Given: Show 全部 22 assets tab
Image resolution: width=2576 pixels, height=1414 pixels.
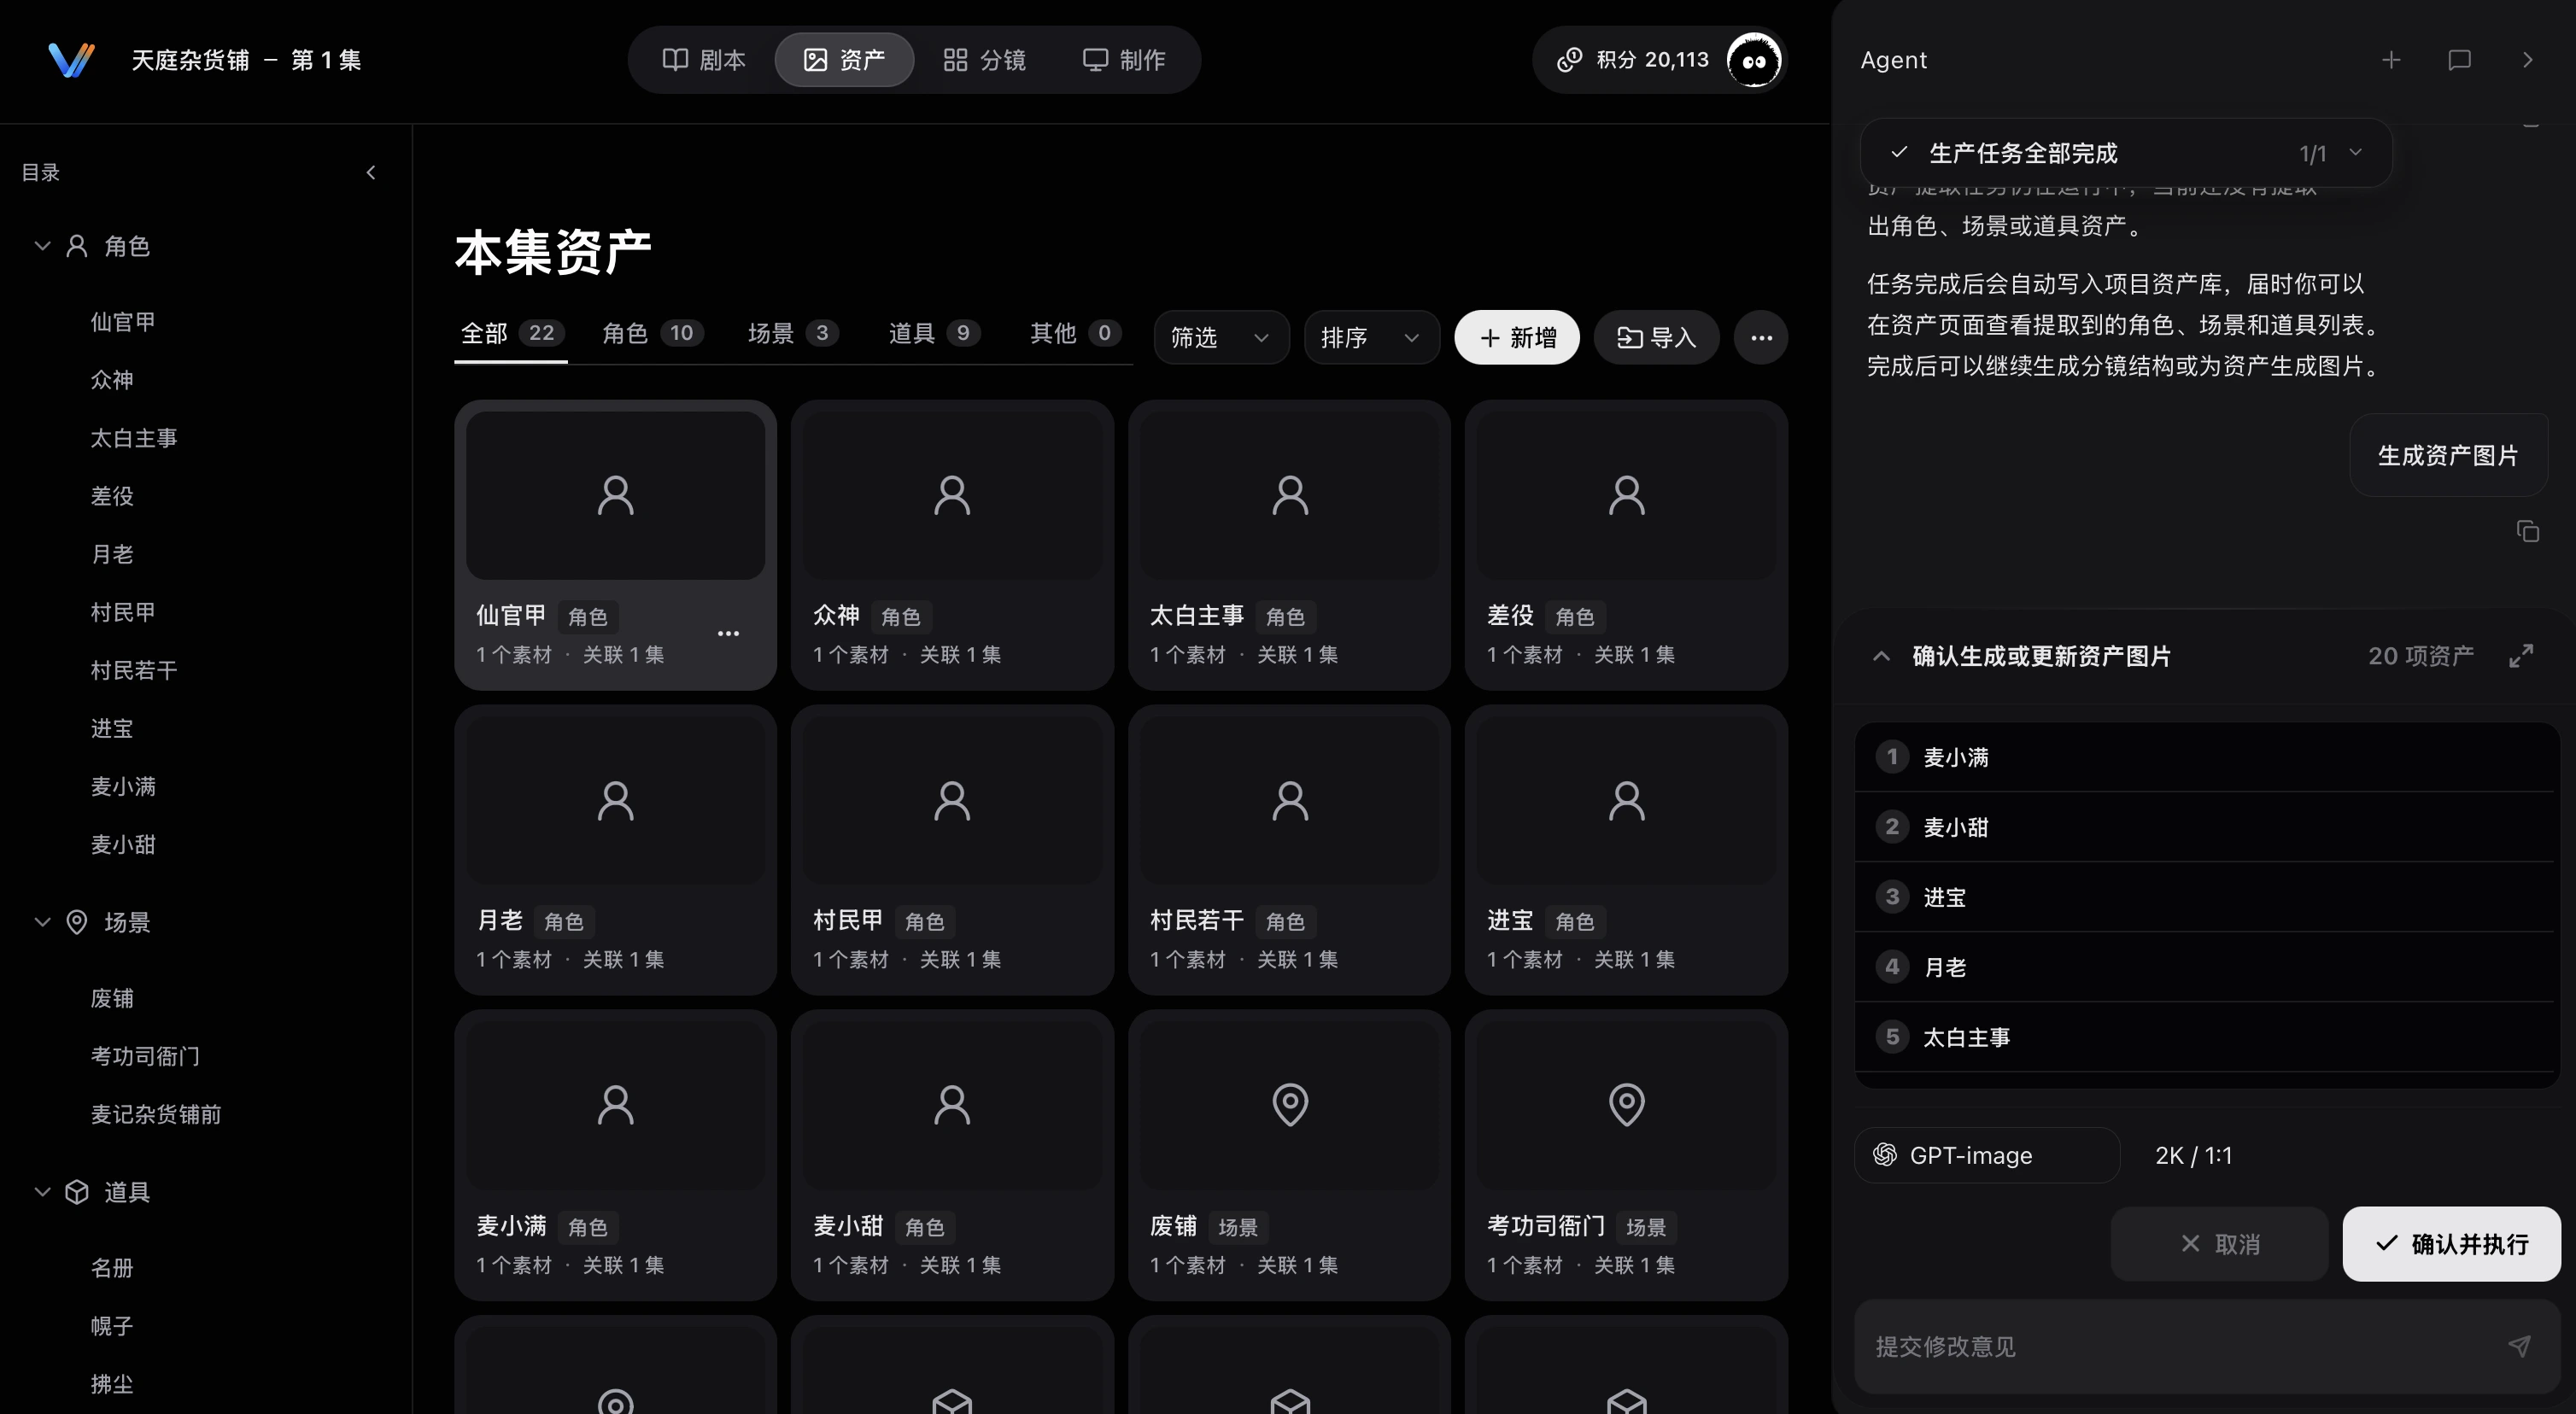Looking at the screenshot, I should click(511, 333).
